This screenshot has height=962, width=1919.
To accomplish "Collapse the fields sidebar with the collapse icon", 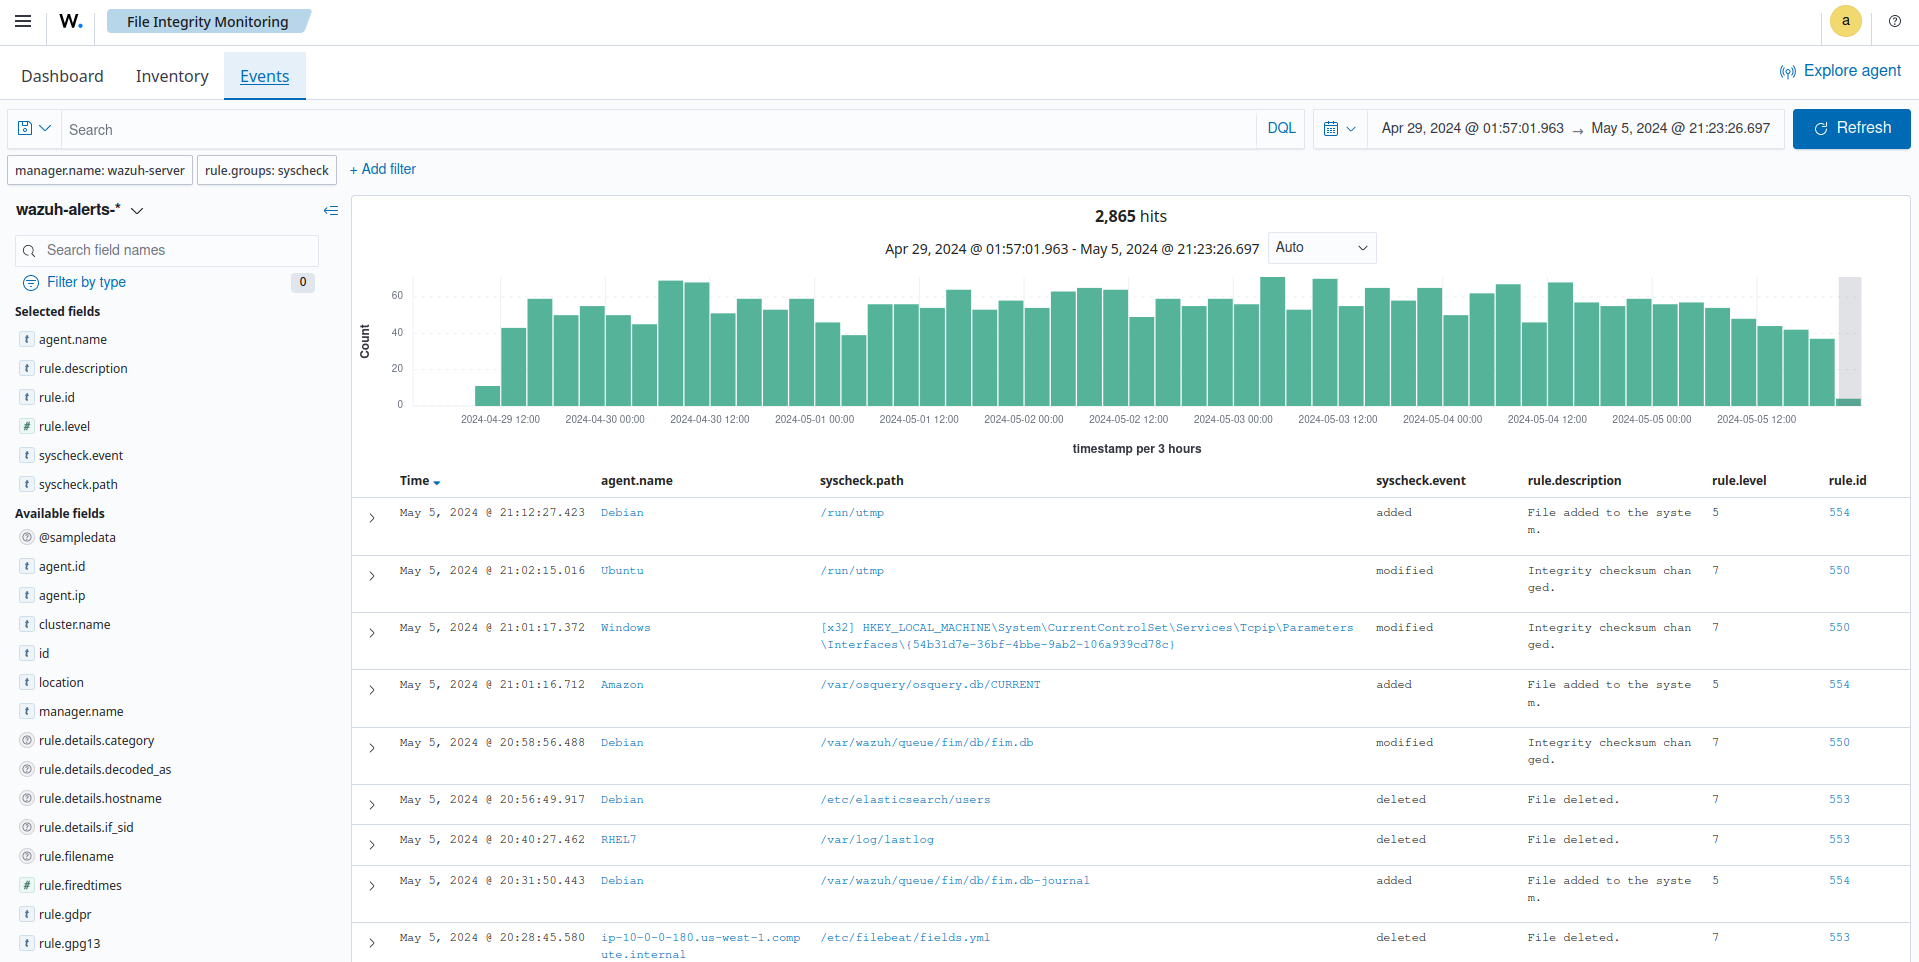I will pos(331,211).
